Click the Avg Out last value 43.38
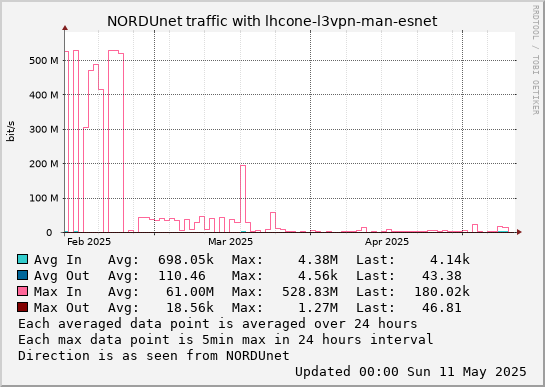Viewport: 545px width, 387px height. tap(442, 276)
